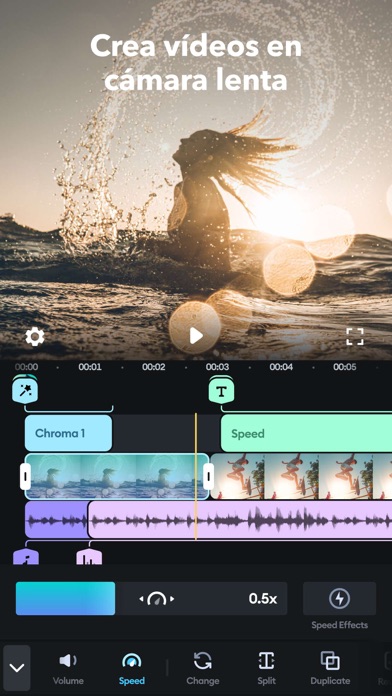
Task: Tap the magic wand effect marker
Action: (x=25, y=390)
